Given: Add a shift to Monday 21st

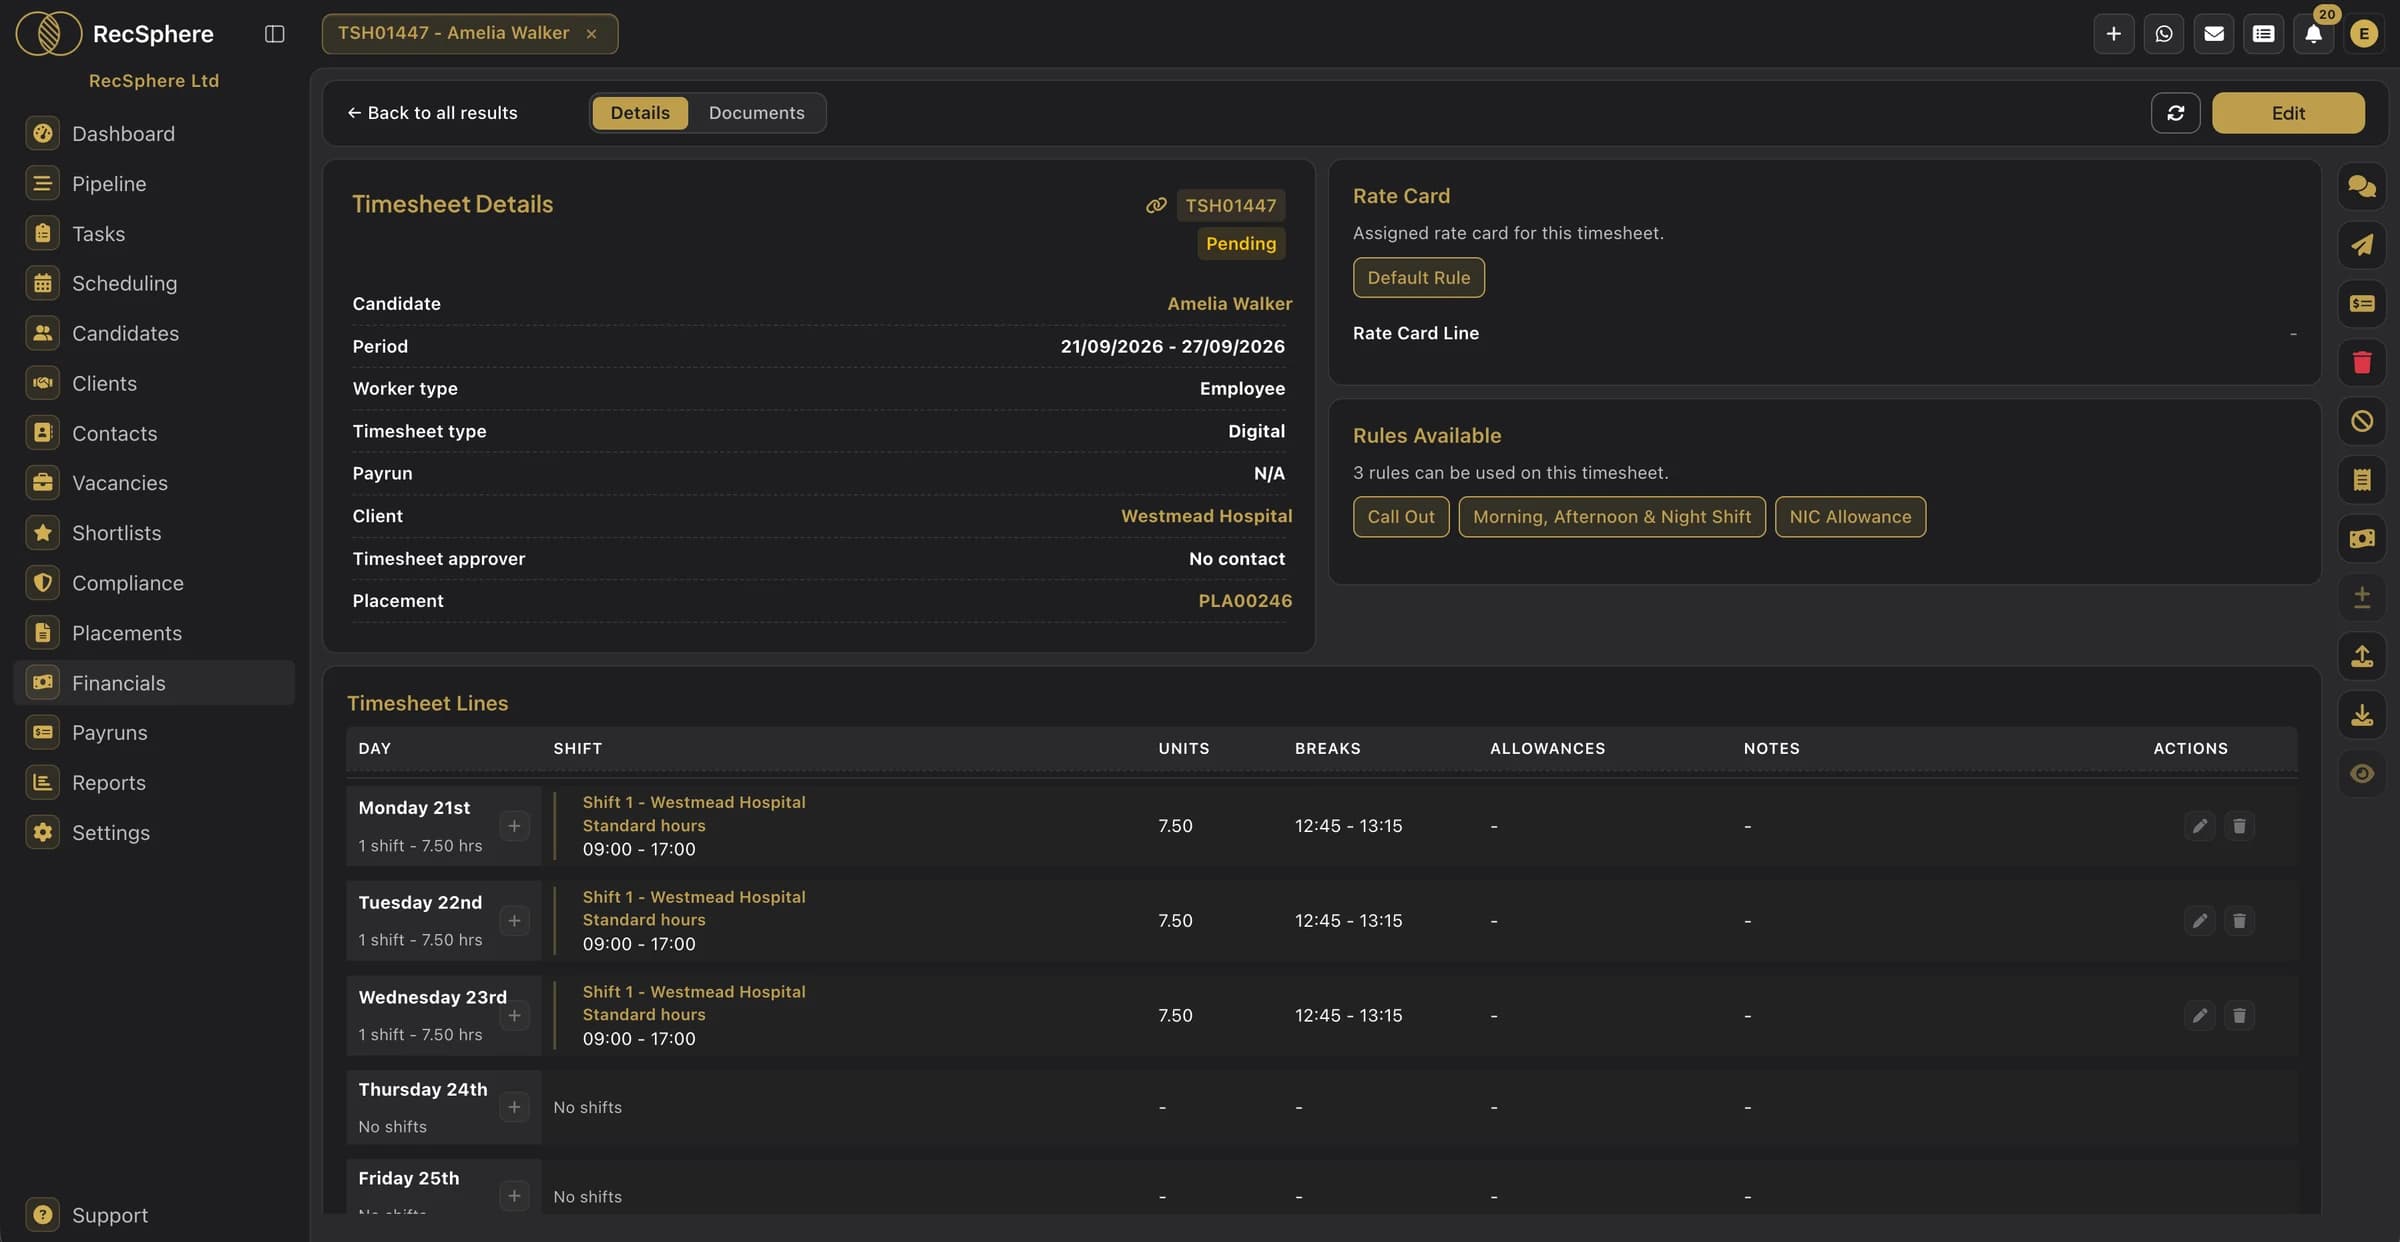Looking at the screenshot, I should [x=514, y=826].
